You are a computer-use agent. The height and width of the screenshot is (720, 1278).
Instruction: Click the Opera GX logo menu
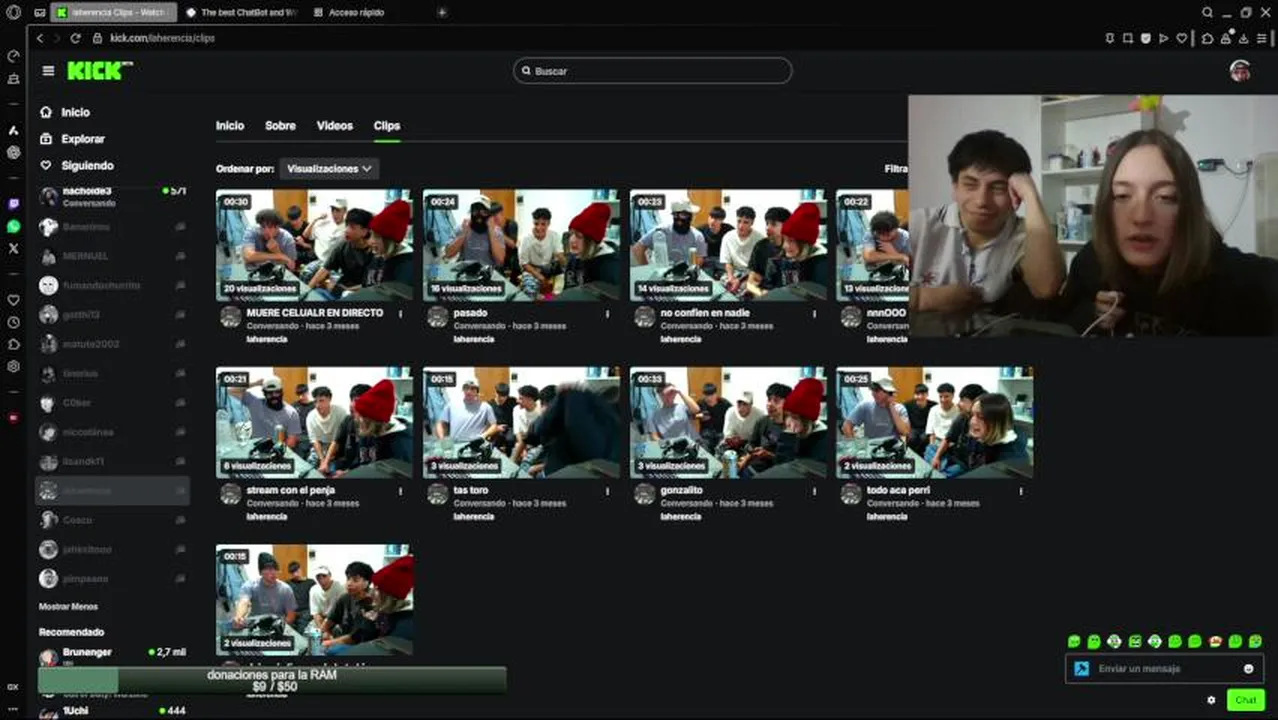[13, 12]
